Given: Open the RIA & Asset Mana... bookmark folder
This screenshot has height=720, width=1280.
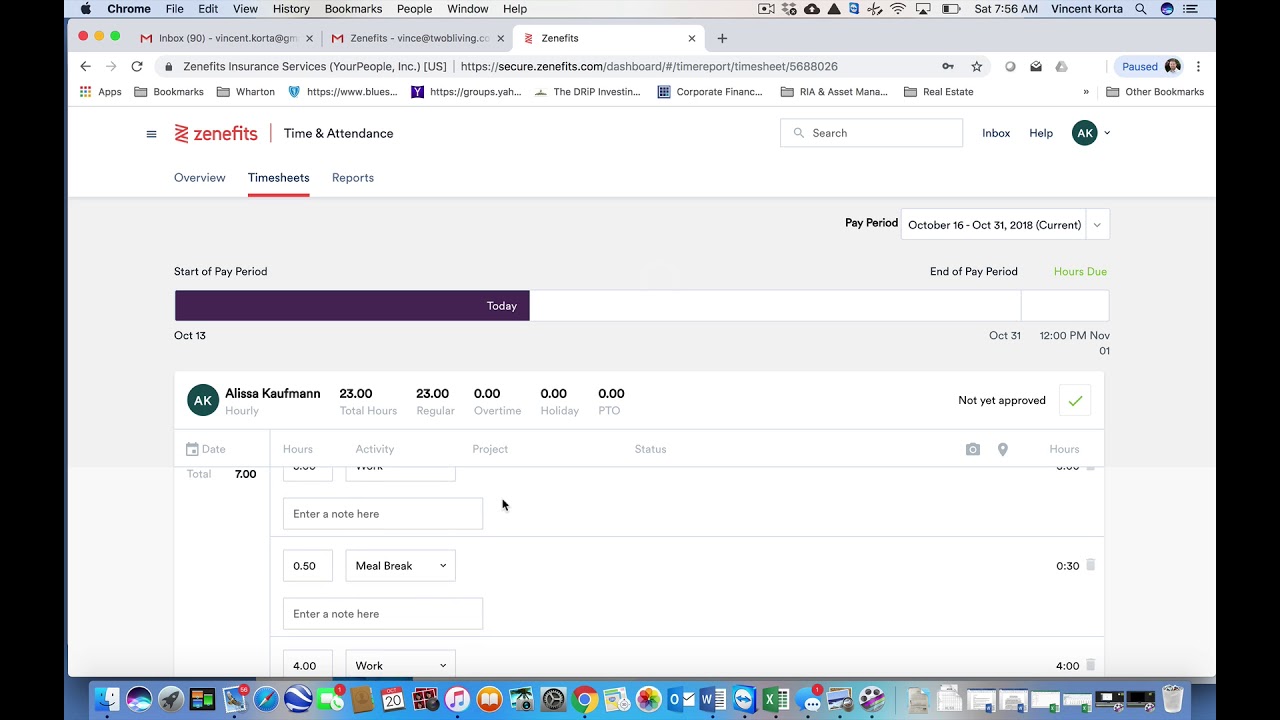Looking at the screenshot, I should [834, 92].
